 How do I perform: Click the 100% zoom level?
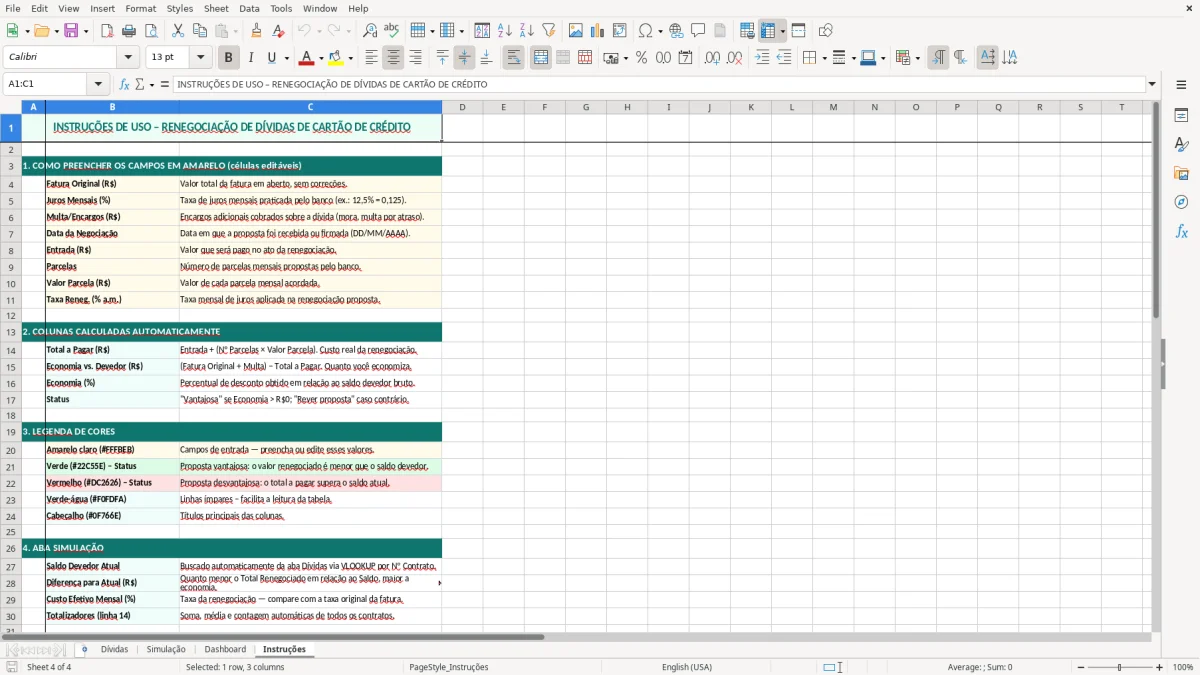click(1183, 667)
